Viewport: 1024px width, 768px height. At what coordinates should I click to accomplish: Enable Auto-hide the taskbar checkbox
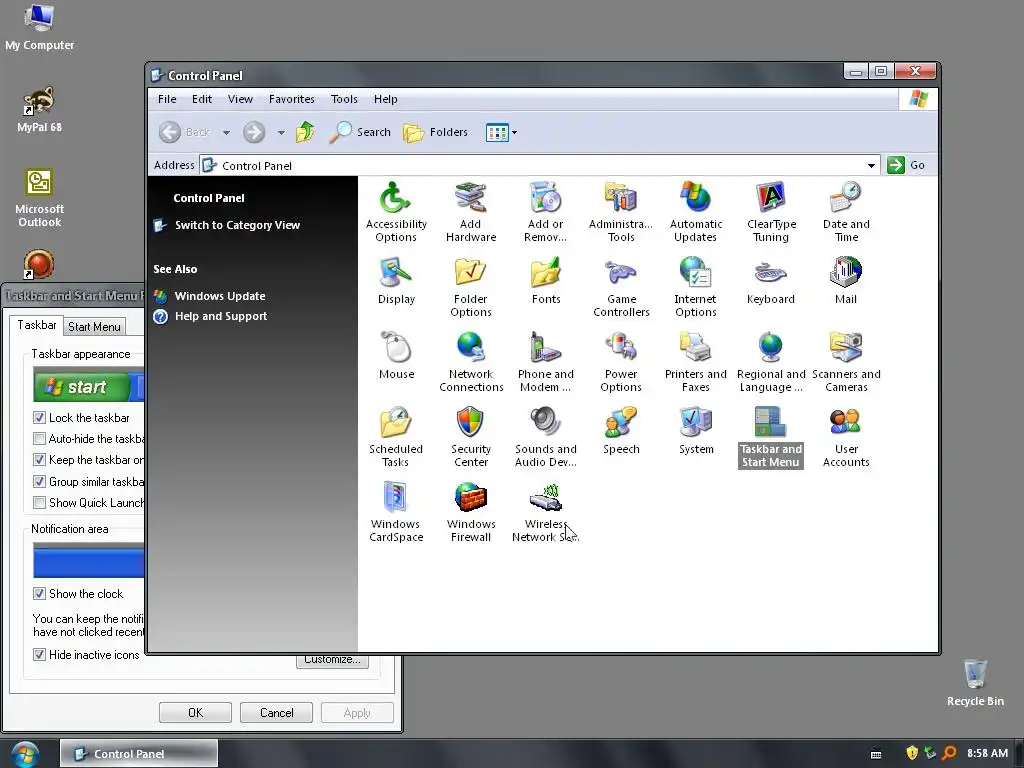(x=39, y=439)
